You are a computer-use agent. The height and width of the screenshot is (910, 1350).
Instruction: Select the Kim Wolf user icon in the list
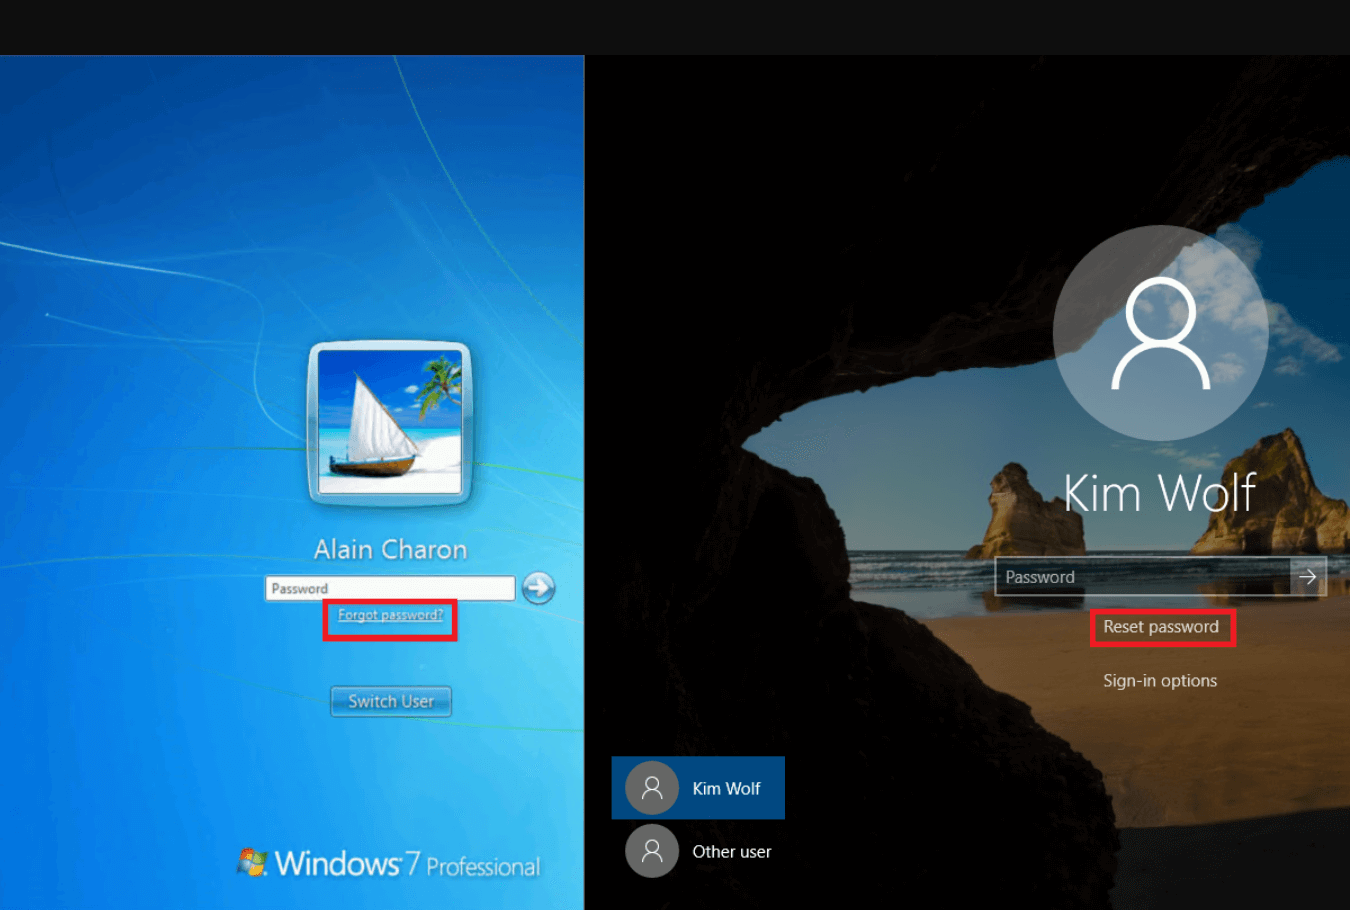(651, 788)
